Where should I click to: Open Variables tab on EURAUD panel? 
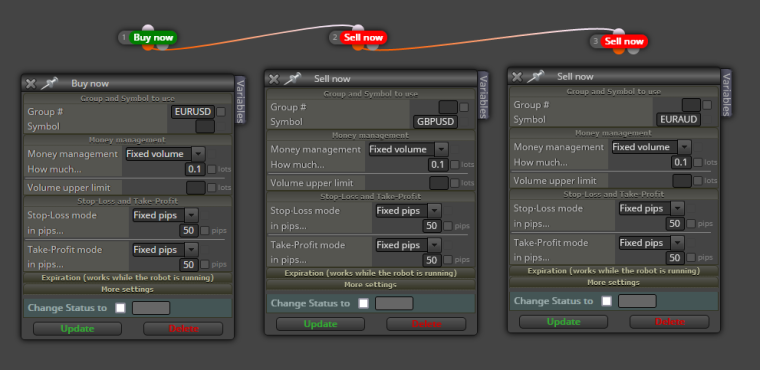[x=726, y=93]
